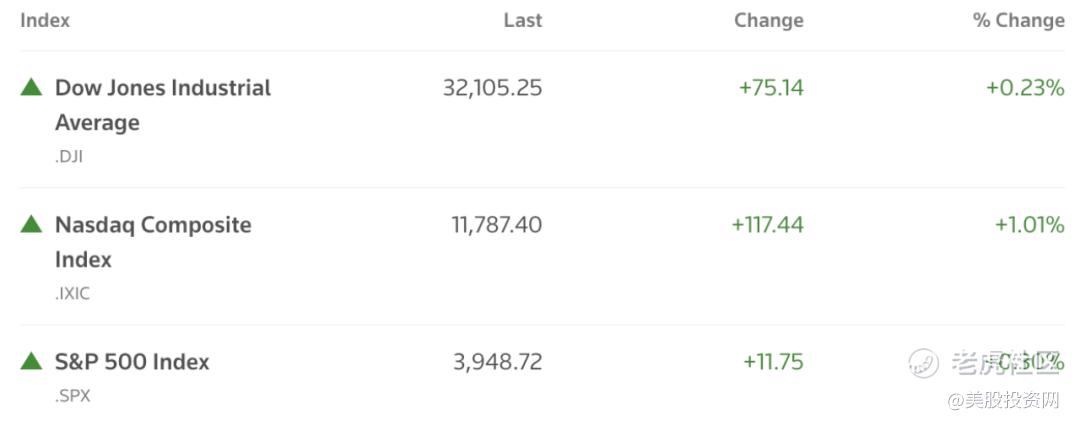This screenshot has width=1080, height=425.
Task: Select the .IXIC ticker symbol
Action: point(72,294)
